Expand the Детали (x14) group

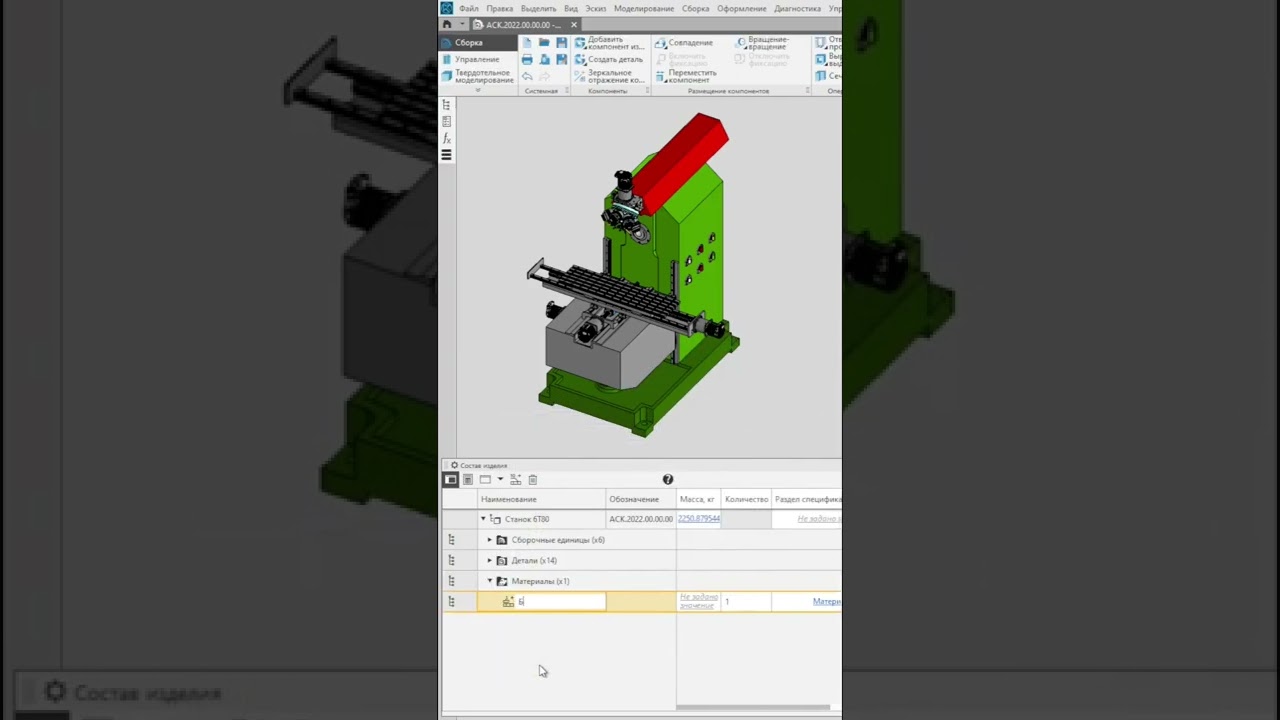point(490,561)
